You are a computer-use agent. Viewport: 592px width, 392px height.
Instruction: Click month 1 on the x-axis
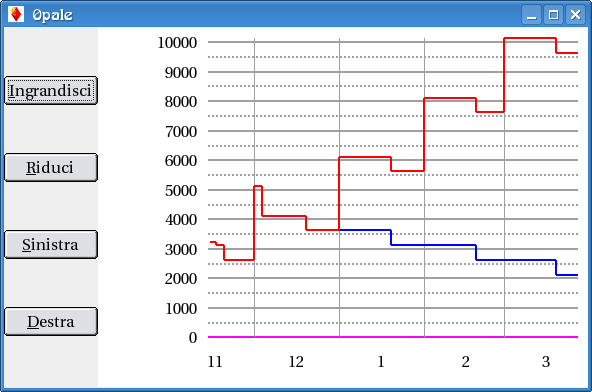tap(381, 362)
